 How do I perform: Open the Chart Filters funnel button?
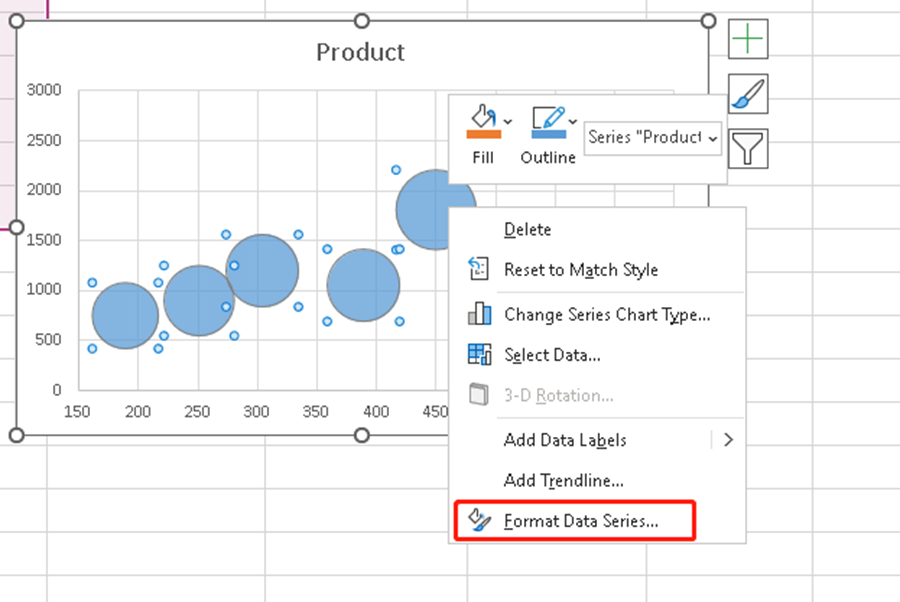[748, 149]
